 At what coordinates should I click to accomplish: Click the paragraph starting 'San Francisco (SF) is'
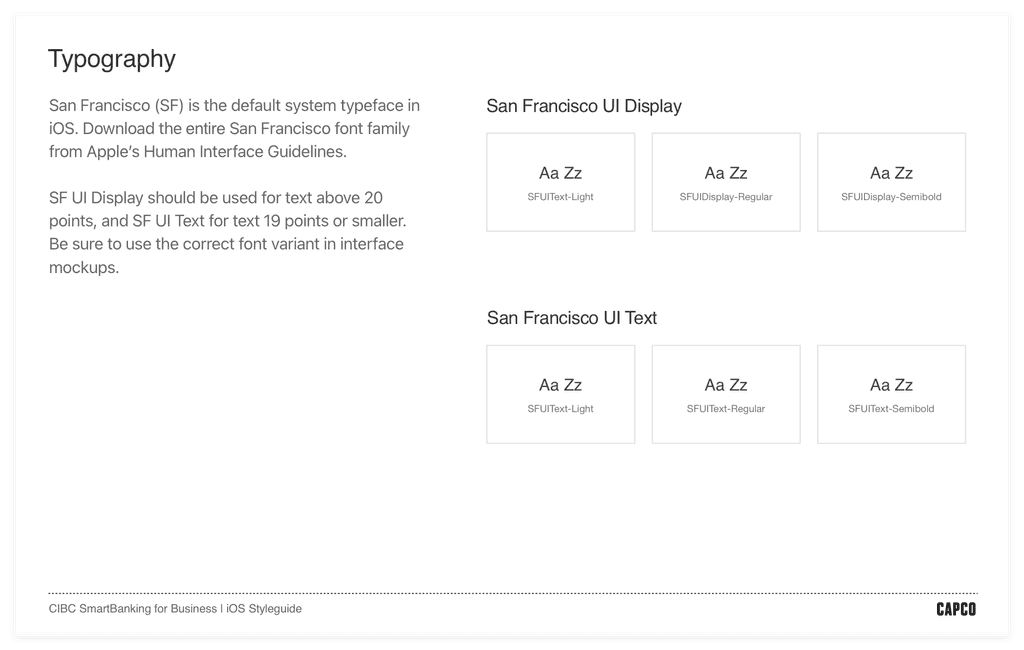234,129
